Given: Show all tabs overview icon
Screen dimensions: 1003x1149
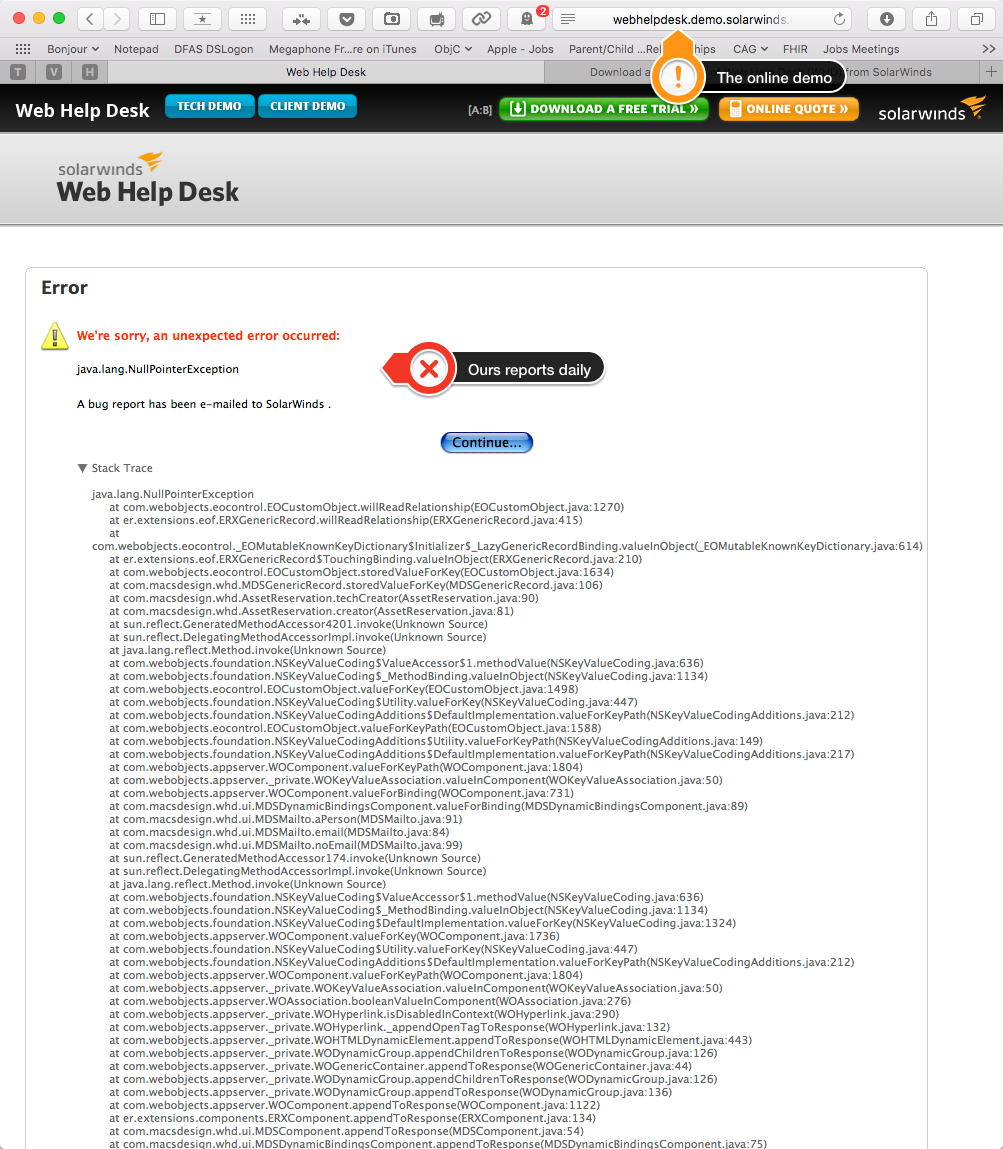Looking at the screenshot, I should 977,19.
